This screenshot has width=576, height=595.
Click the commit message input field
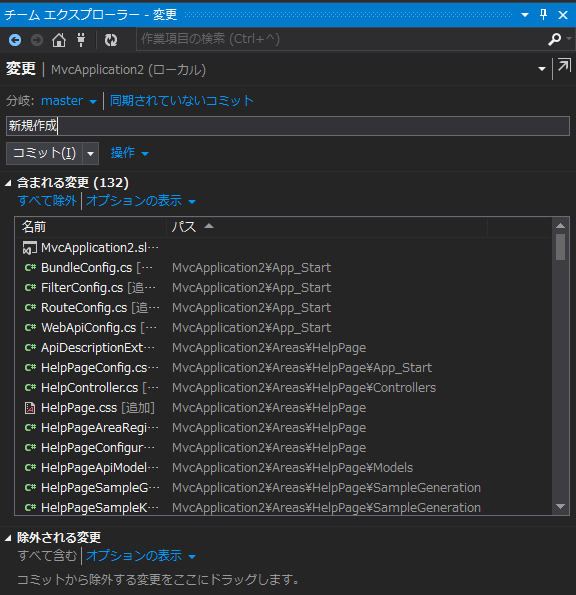tap(288, 126)
